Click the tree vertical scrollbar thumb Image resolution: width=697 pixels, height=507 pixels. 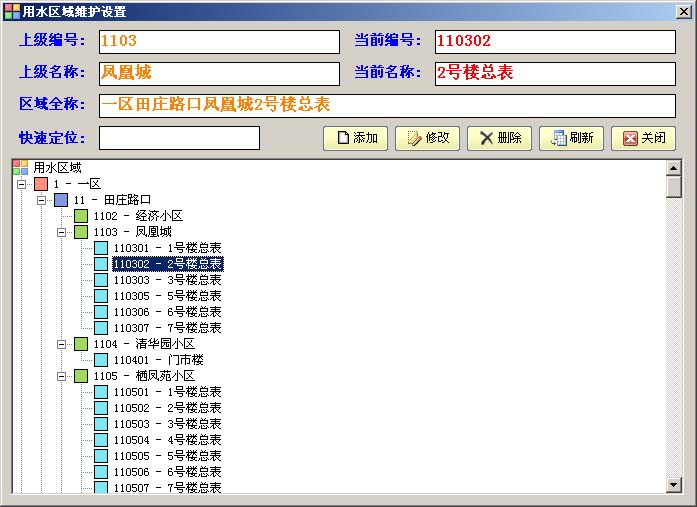tap(674, 187)
